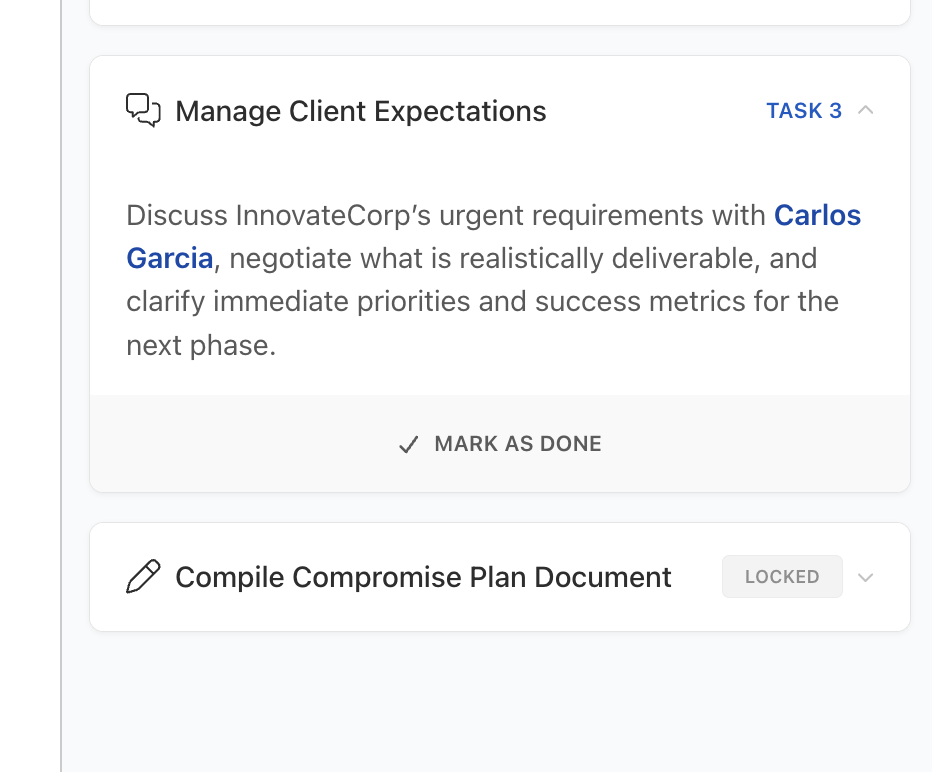Click the gray footer left of Mark as Done

[240, 444]
